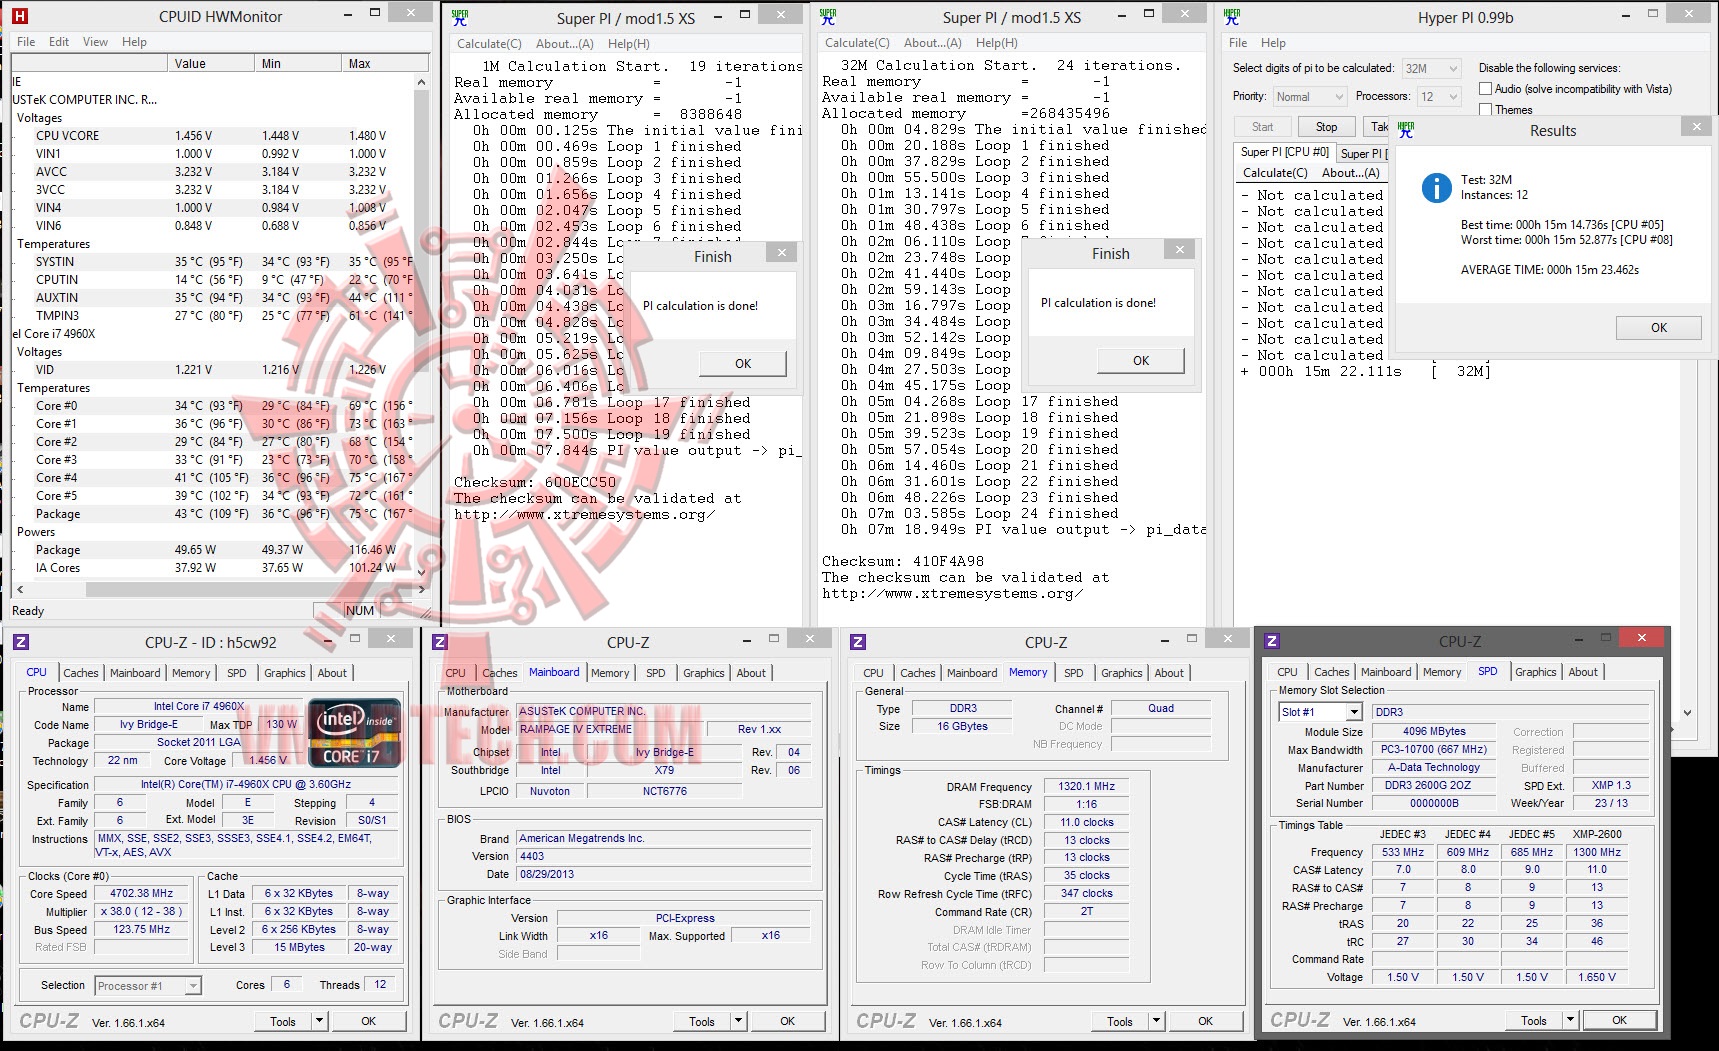The height and width of the screenshot is (1051, 1719).
Task: Click OK in the CPU-Z SPD window
Action: click(1619, 1020)
